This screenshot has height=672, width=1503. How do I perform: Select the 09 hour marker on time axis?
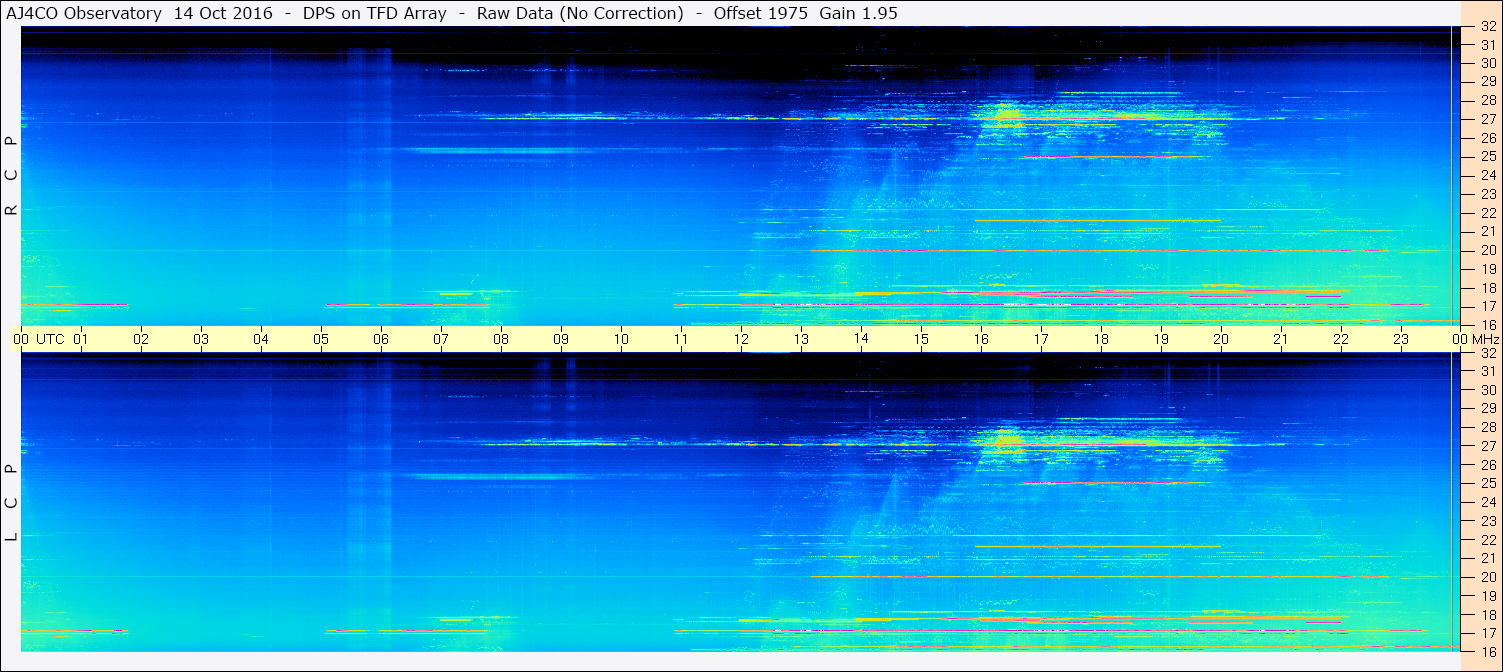click(x=561, y=339)
